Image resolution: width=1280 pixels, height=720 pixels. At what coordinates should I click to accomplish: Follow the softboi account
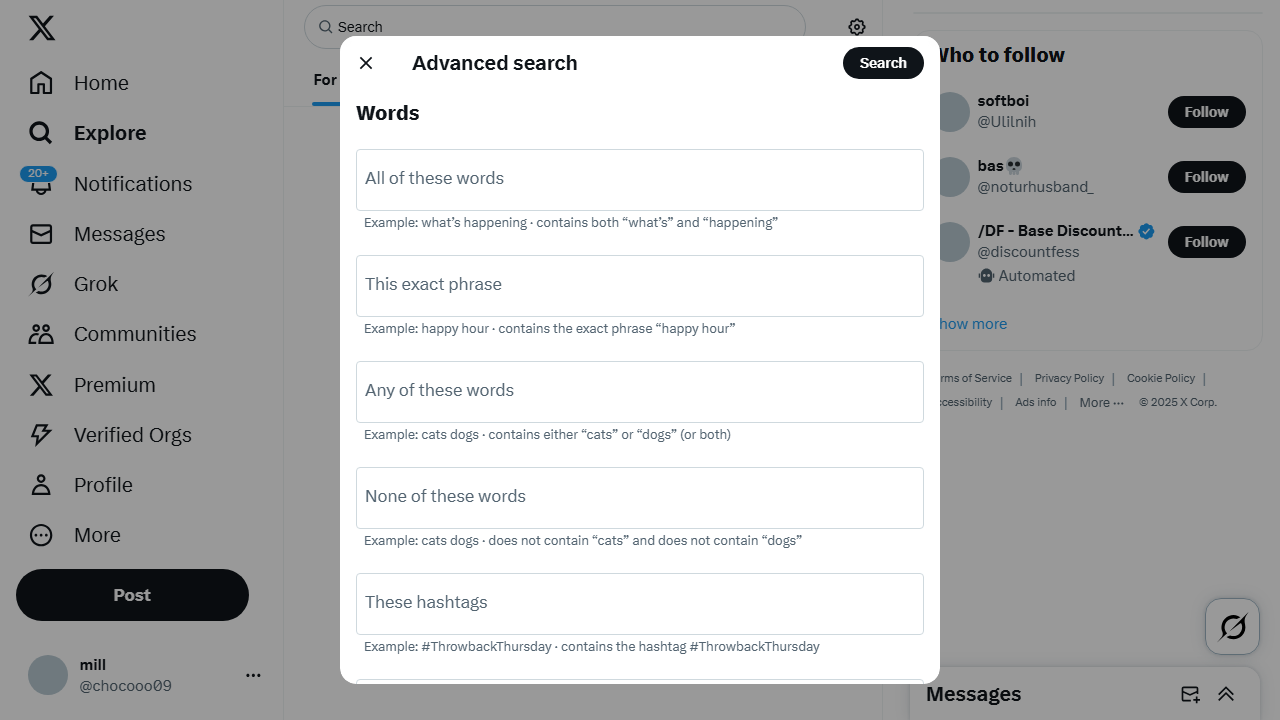1206,112
